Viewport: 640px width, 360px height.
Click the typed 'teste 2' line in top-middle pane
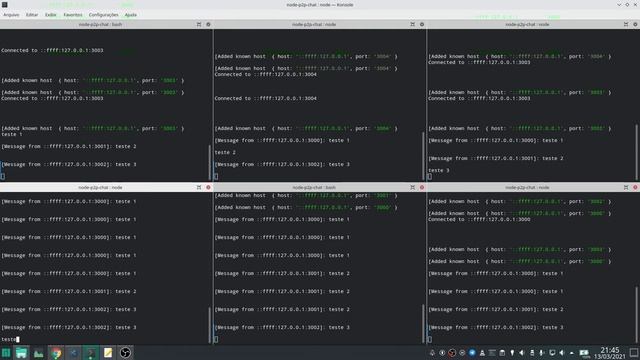pos(225,152)
